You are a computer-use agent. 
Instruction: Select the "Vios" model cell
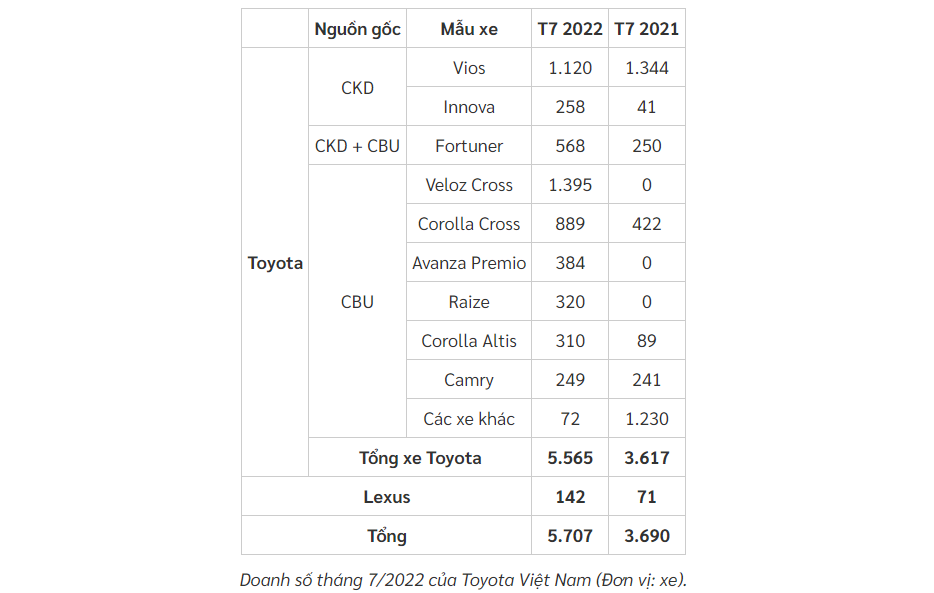coord(469,68)
